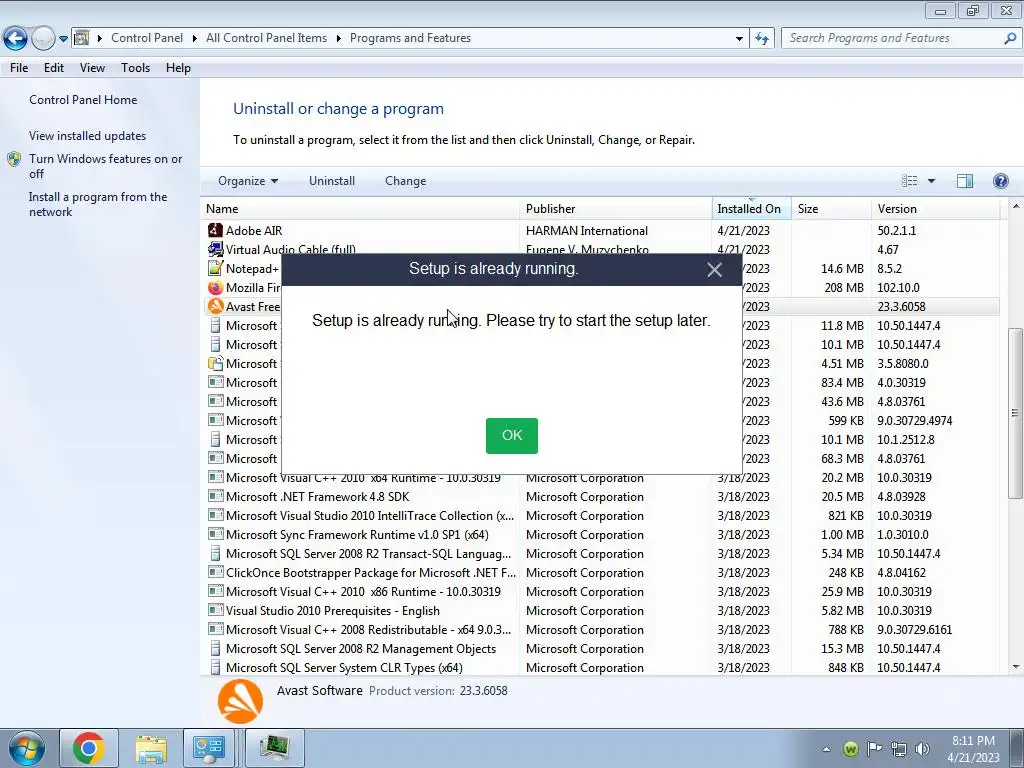Image resolution: width=1024 pixels, height=768 pixels.
Task: Click the scroll down arrow of list
Action: (1016, 667)
